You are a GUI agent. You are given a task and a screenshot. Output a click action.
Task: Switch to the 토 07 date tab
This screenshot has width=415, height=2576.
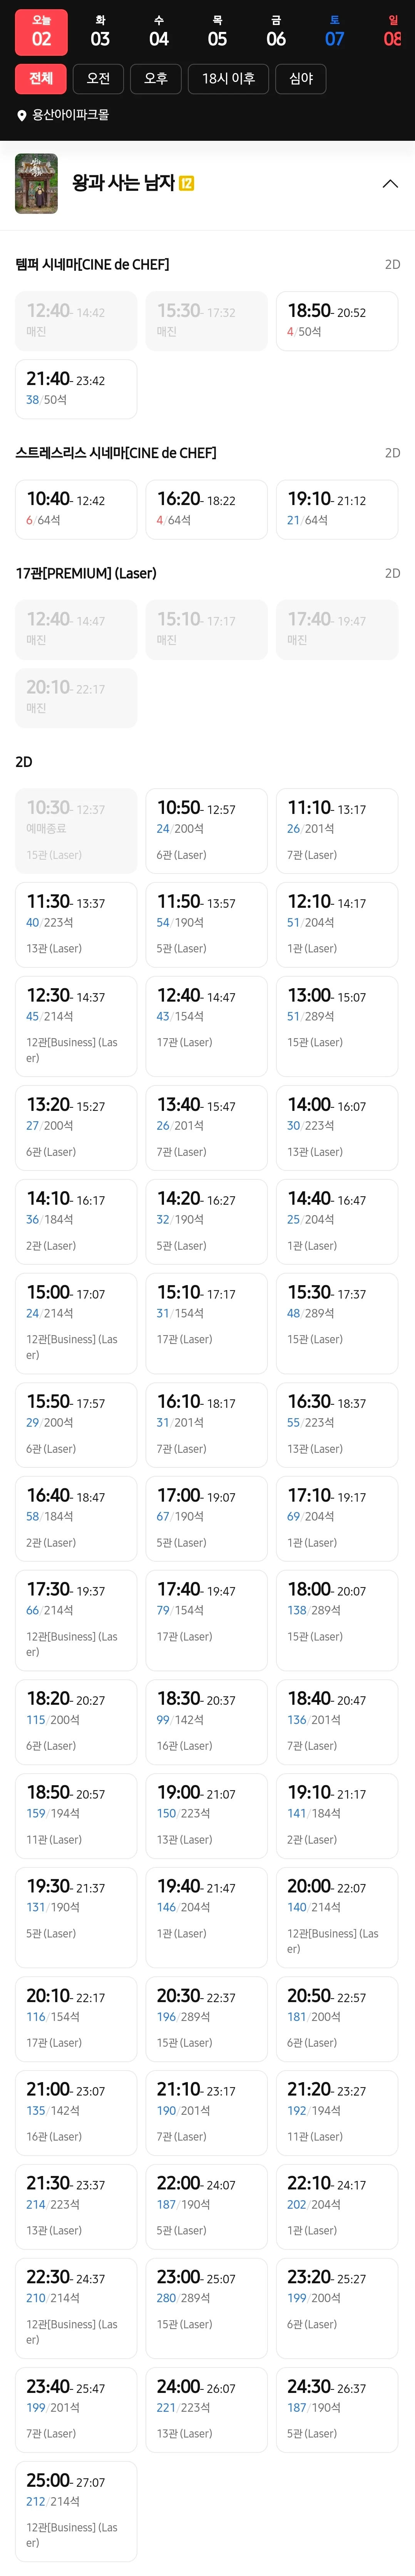335,32
